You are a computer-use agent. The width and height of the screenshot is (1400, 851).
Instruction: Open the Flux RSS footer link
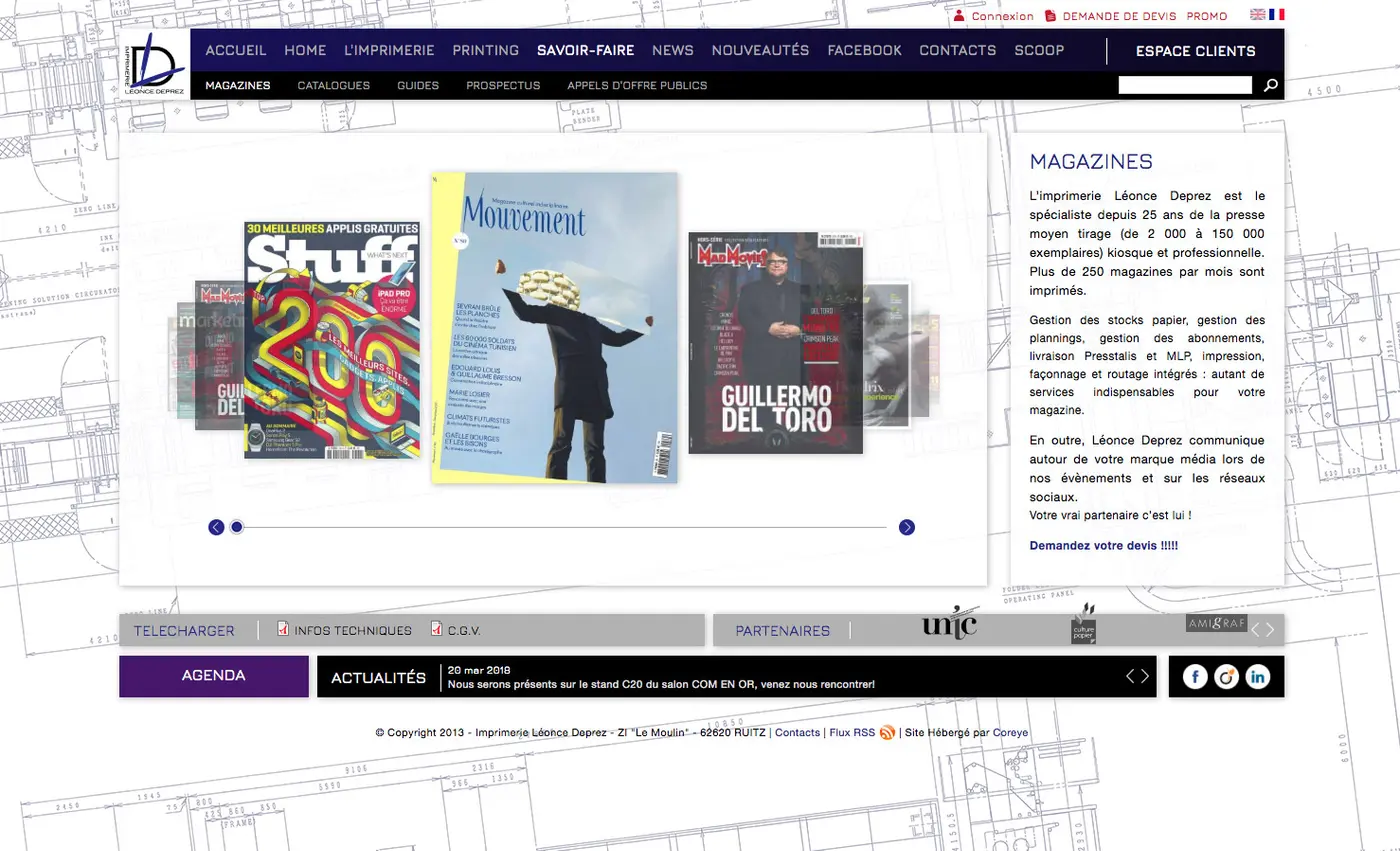click(852, 733)
